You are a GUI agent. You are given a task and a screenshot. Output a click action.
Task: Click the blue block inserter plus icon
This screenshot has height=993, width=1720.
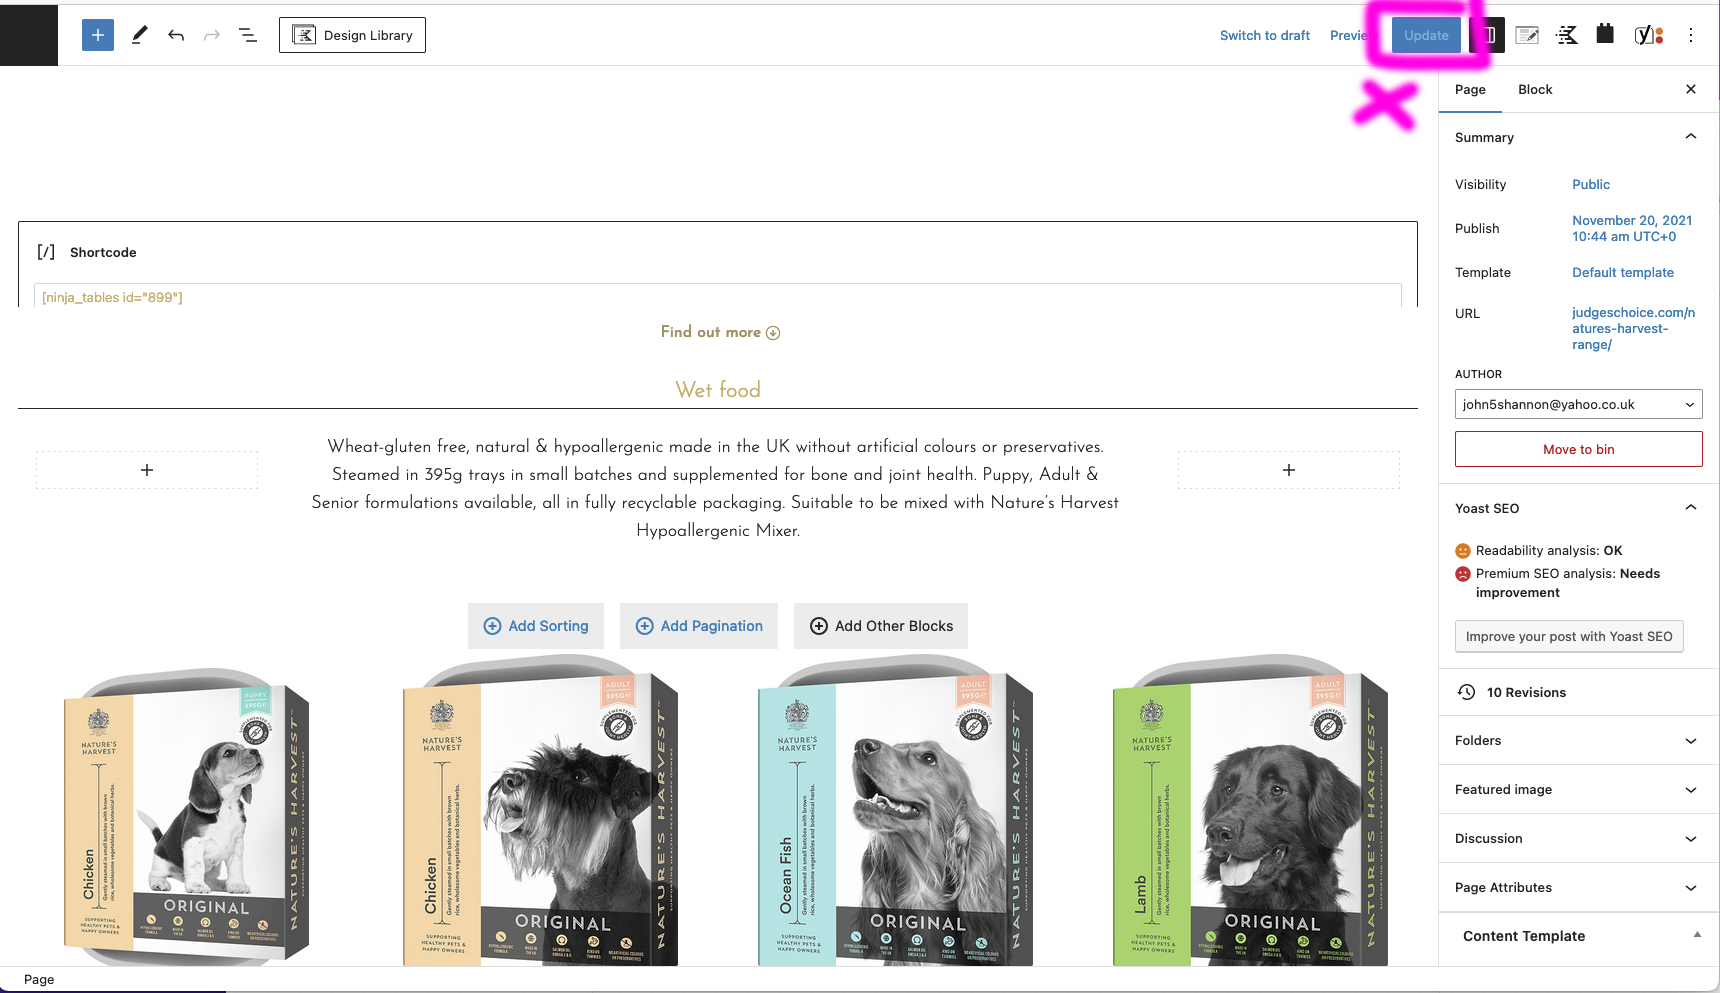click(x=98, y=35)
